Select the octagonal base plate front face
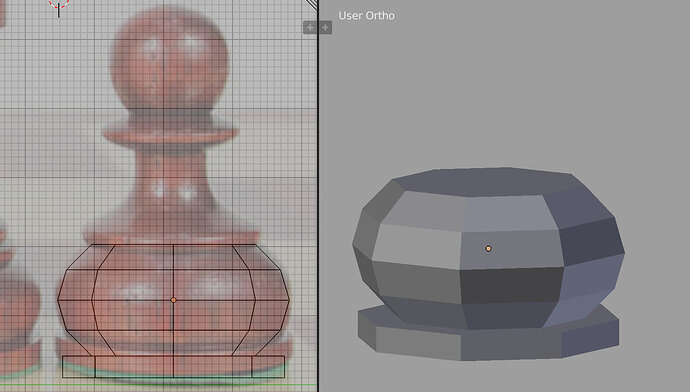 (x=510, y=346)
